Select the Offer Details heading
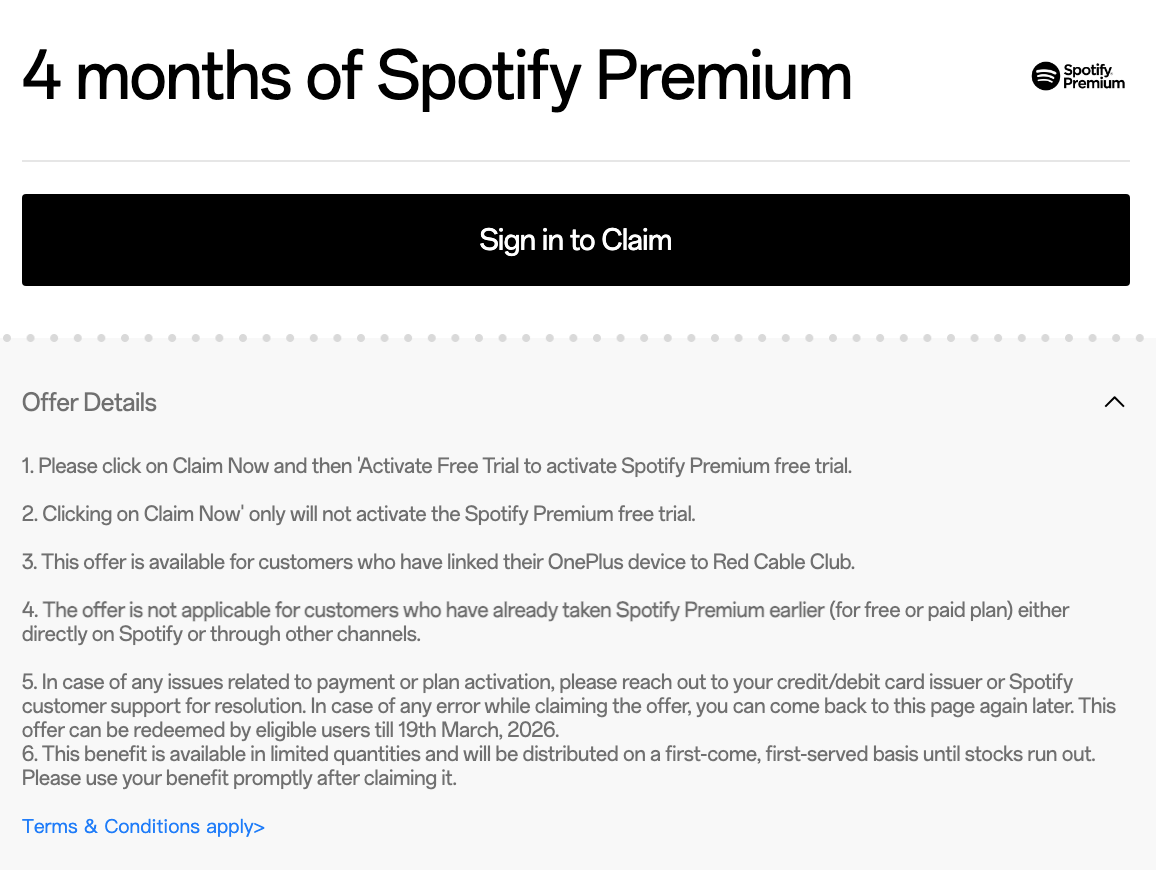 88,402
